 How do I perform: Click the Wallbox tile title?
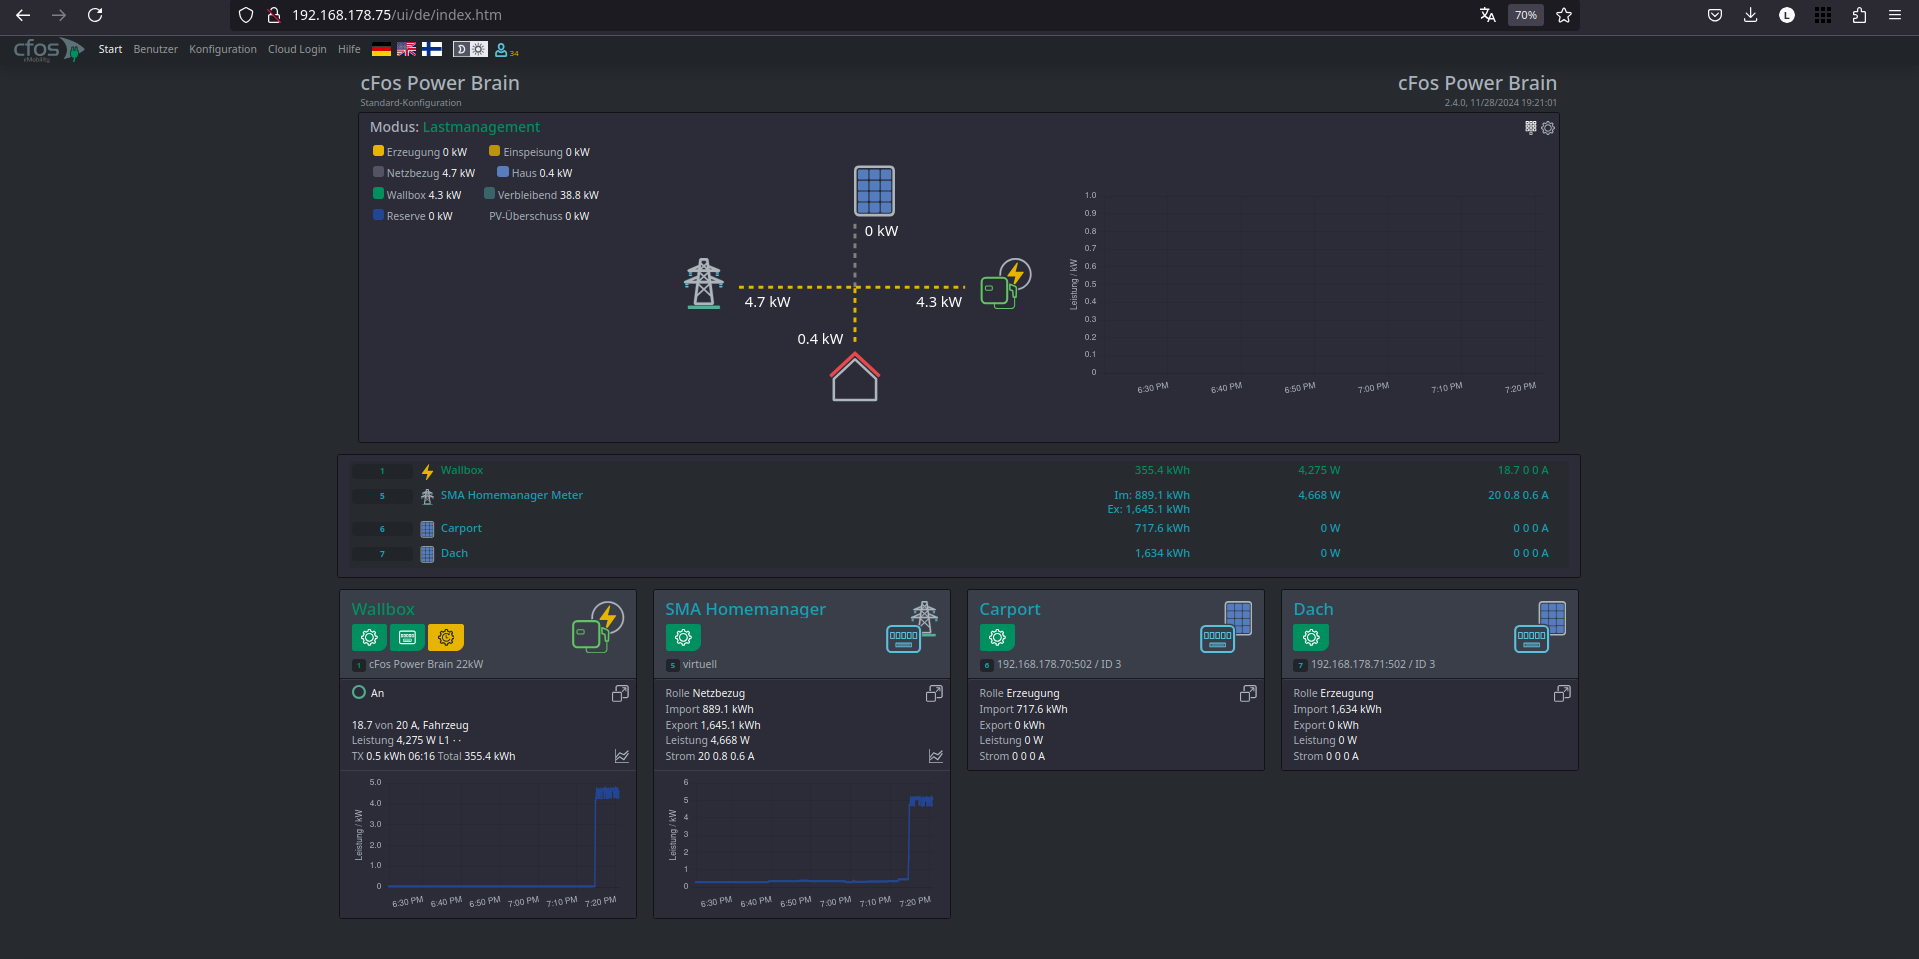[x=383, y=609]
